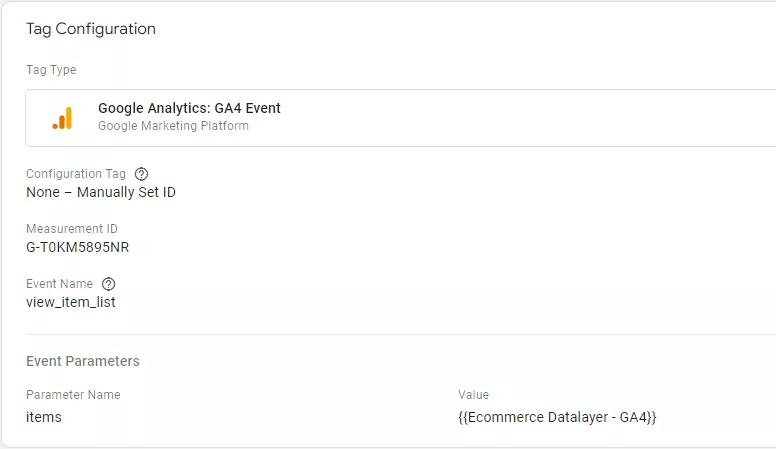776x449 pixels.
Task: Select the None – Manually Set ID value
Action: (101, 192)
